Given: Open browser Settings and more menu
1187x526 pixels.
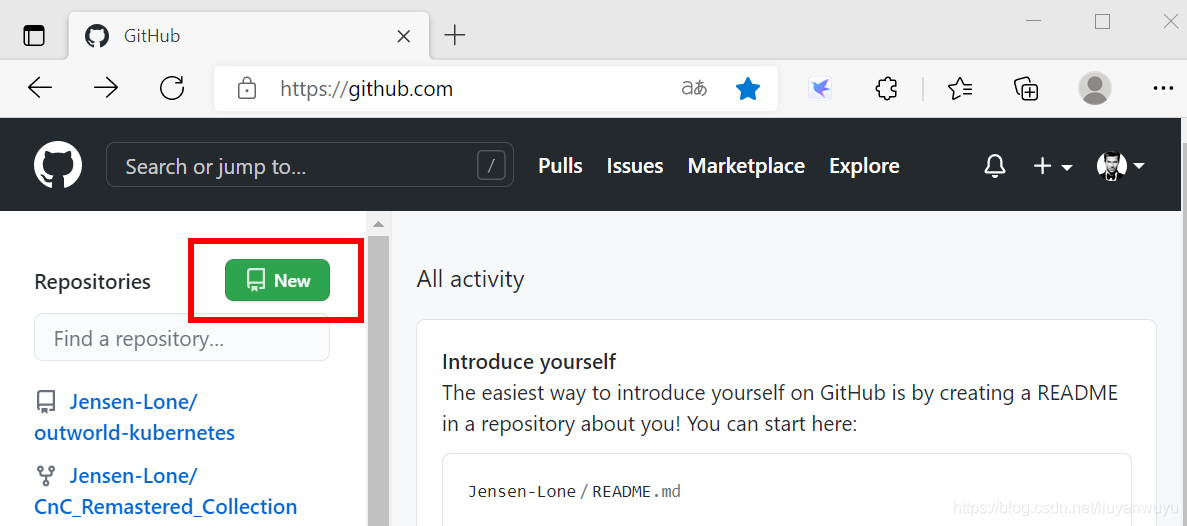Looking at the screenshot, I should pyautogui.click(x=1163, y=89).
